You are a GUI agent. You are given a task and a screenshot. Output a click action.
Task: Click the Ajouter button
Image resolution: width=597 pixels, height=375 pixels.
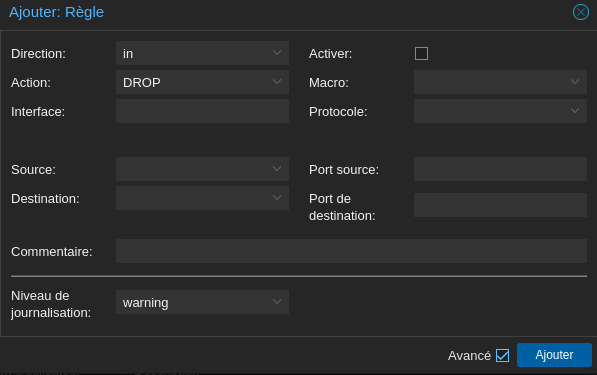click(x=554, y=355)
